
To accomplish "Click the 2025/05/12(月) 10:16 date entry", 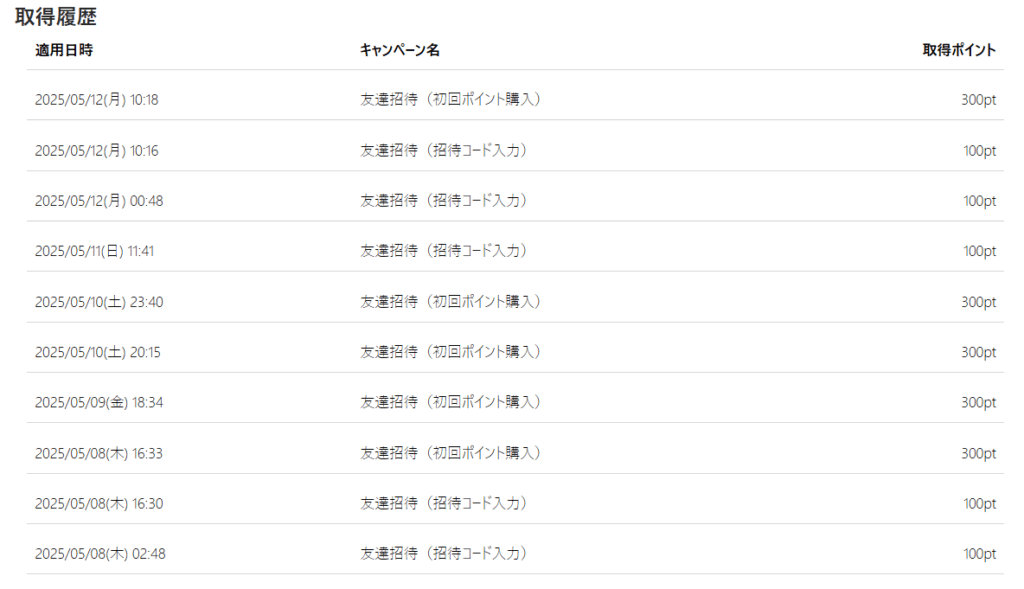I will coord(97,150).
